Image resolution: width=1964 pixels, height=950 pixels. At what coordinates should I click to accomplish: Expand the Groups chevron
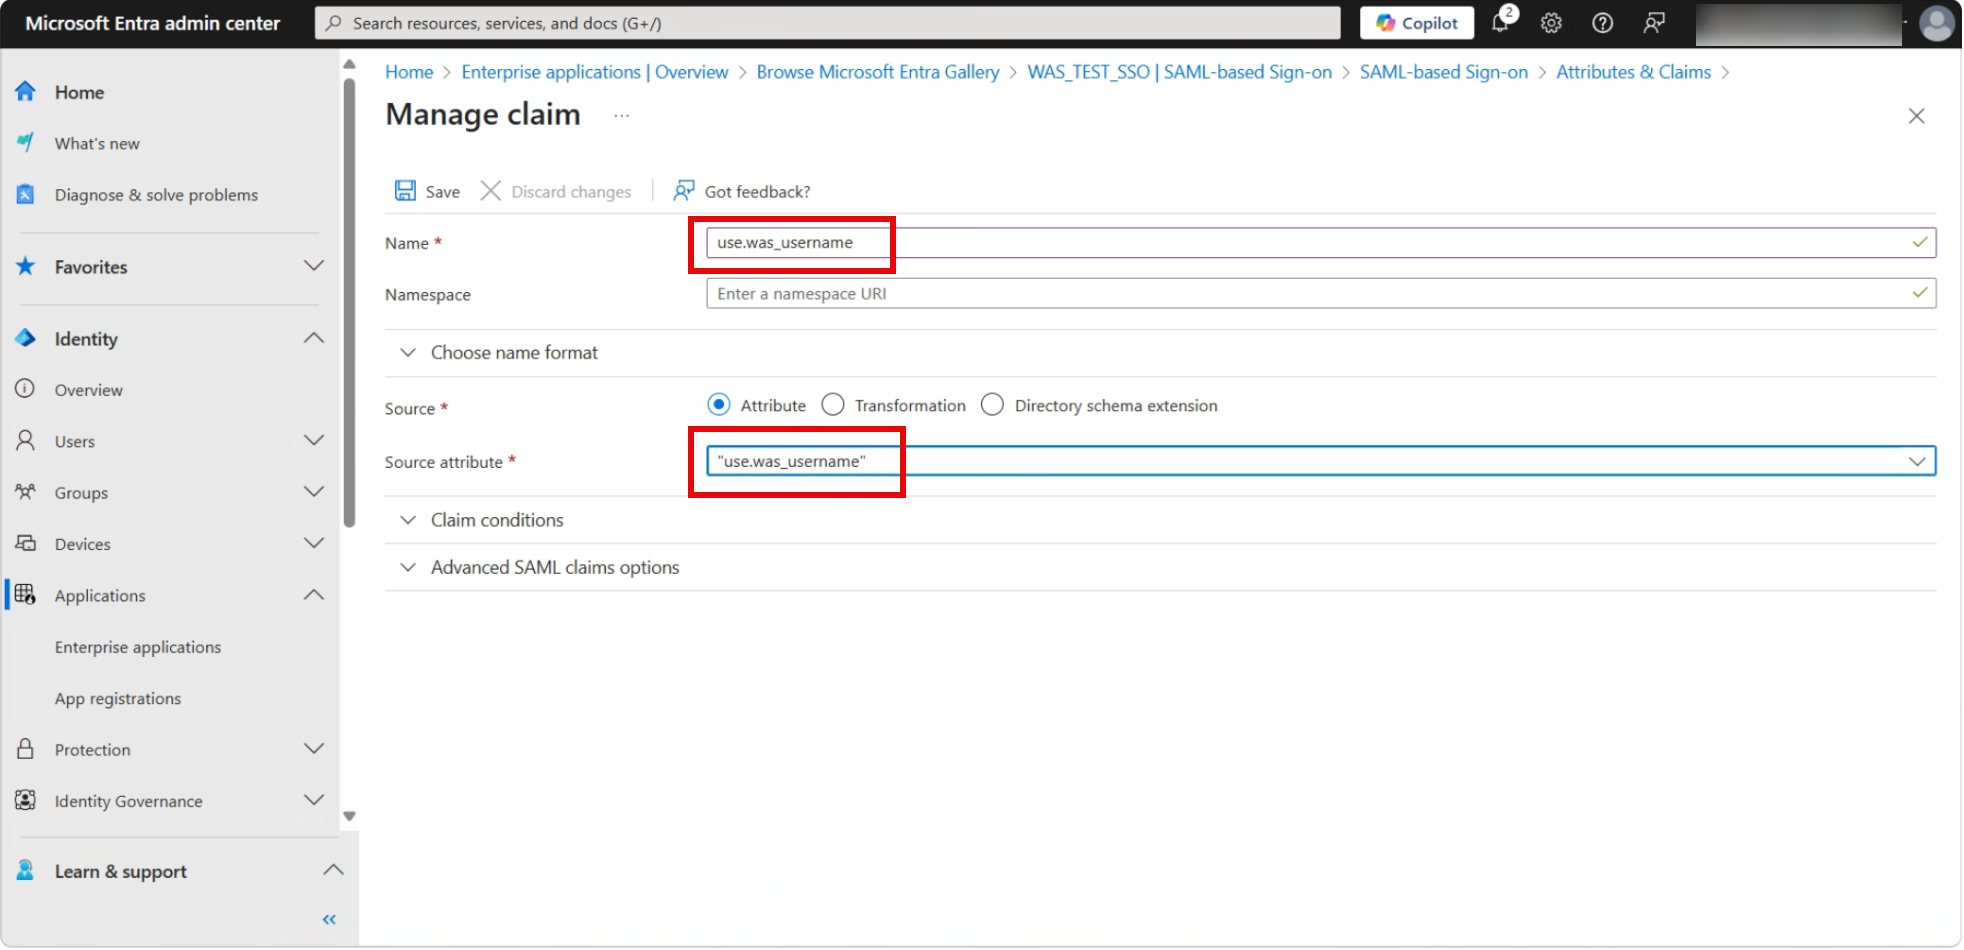[314, 492]
